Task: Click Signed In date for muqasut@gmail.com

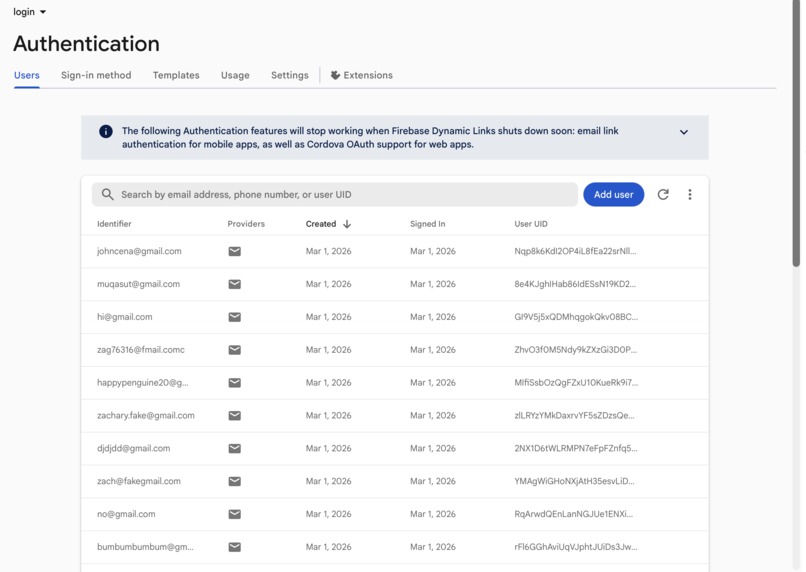Action: tap(433, 284)
